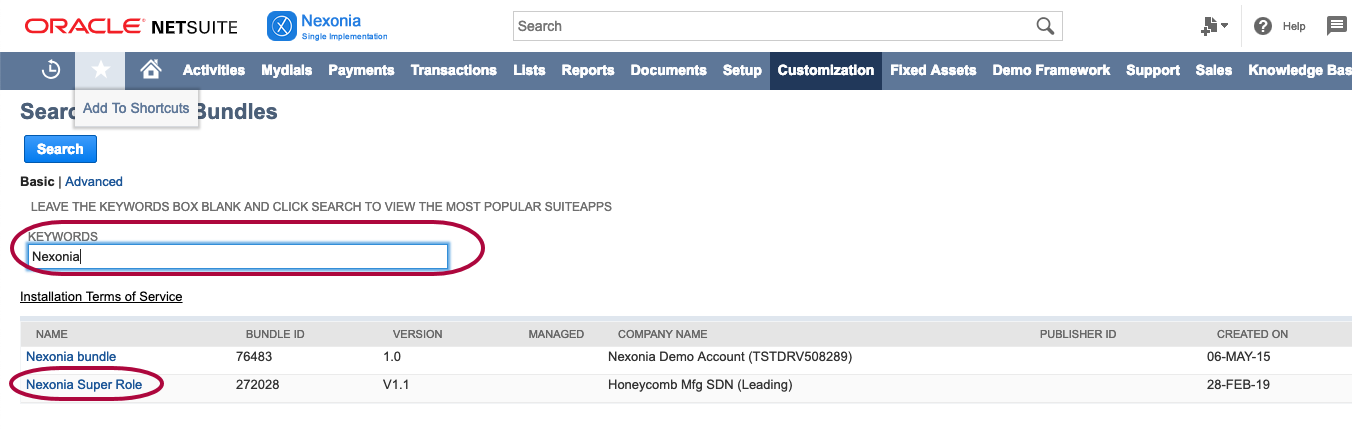Open Help via question mark icon
The width and height of the screenshot is (1352, 429).
click(x=1263, y=26)
